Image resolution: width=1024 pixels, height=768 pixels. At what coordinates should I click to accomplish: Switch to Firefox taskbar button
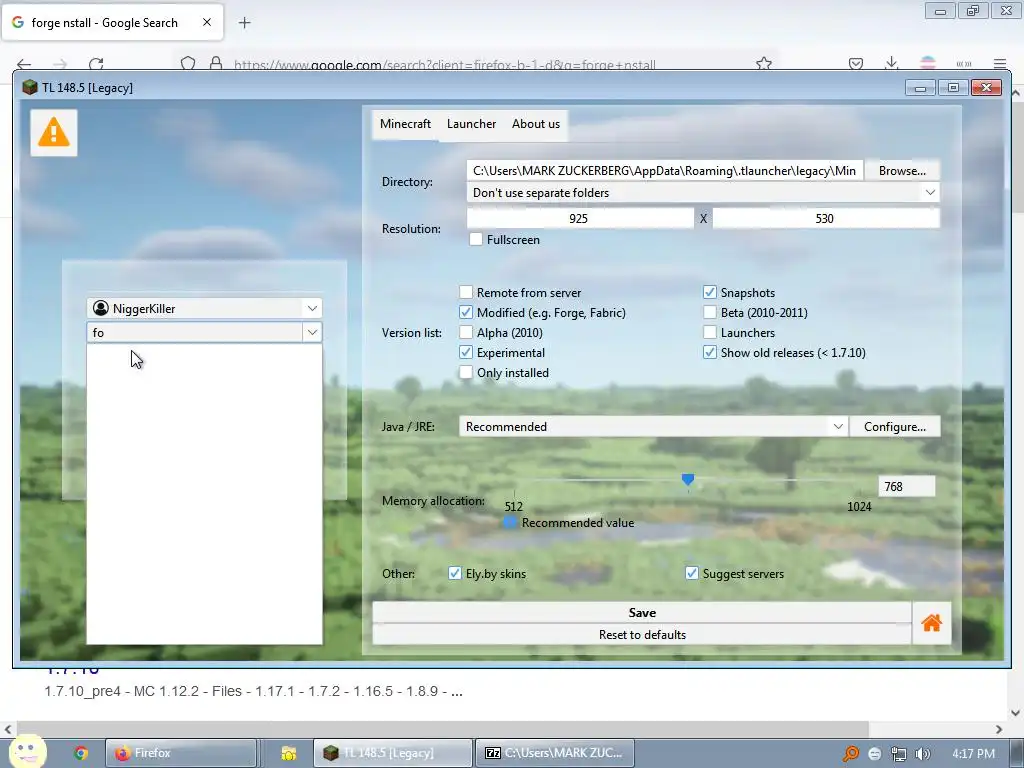tap(180, 753)
